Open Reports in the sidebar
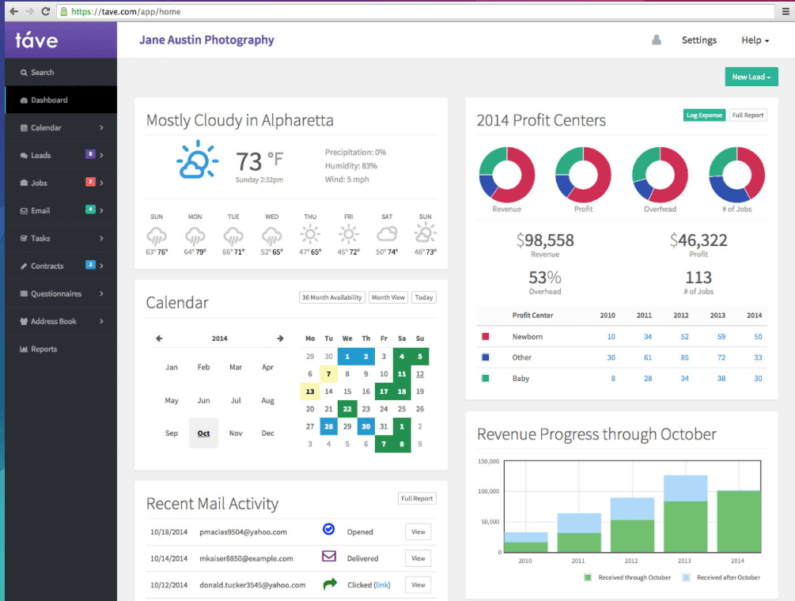Image resolution: width=795 pixels, height=601 pixels. coord(61,349)
